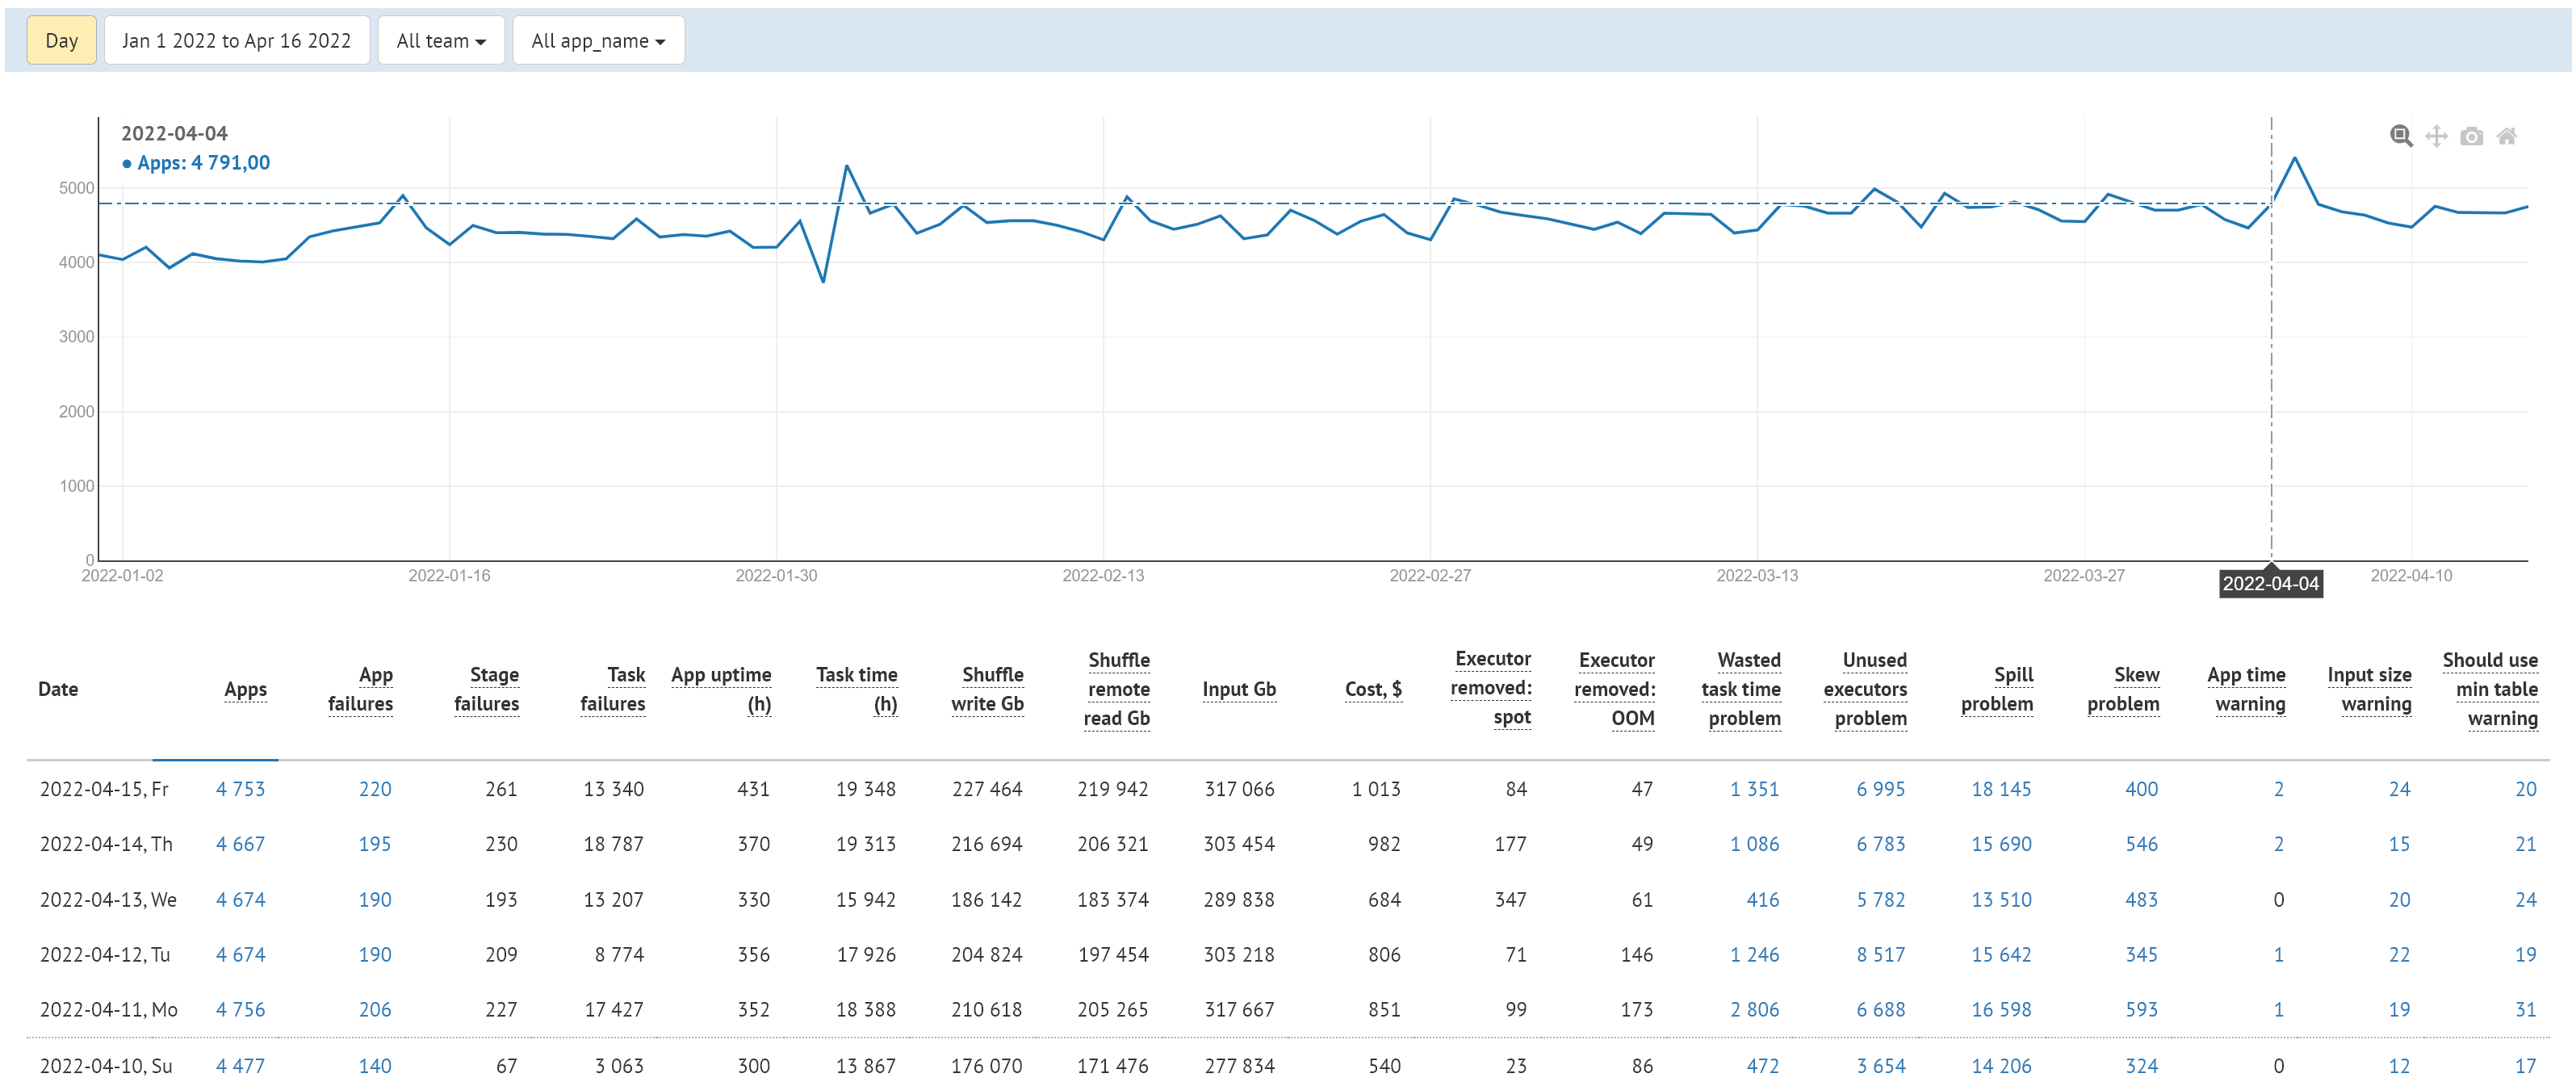This screenshot has height=1086, width=2576.
Task: Reset chart axes with home icon
Action: pos(2506,136)
